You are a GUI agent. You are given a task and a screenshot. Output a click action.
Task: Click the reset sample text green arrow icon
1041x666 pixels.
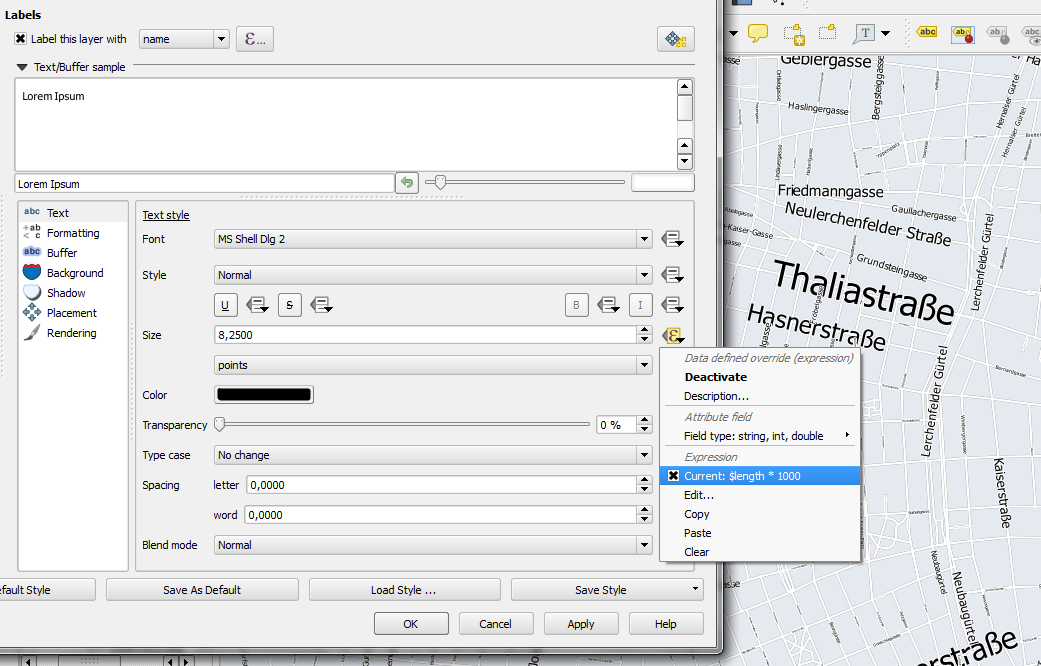point(407,183)
